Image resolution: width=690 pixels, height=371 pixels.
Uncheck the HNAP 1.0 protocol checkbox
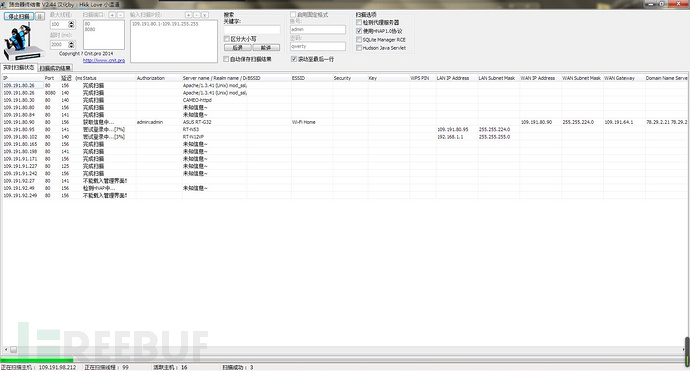(x=359, y=31)
